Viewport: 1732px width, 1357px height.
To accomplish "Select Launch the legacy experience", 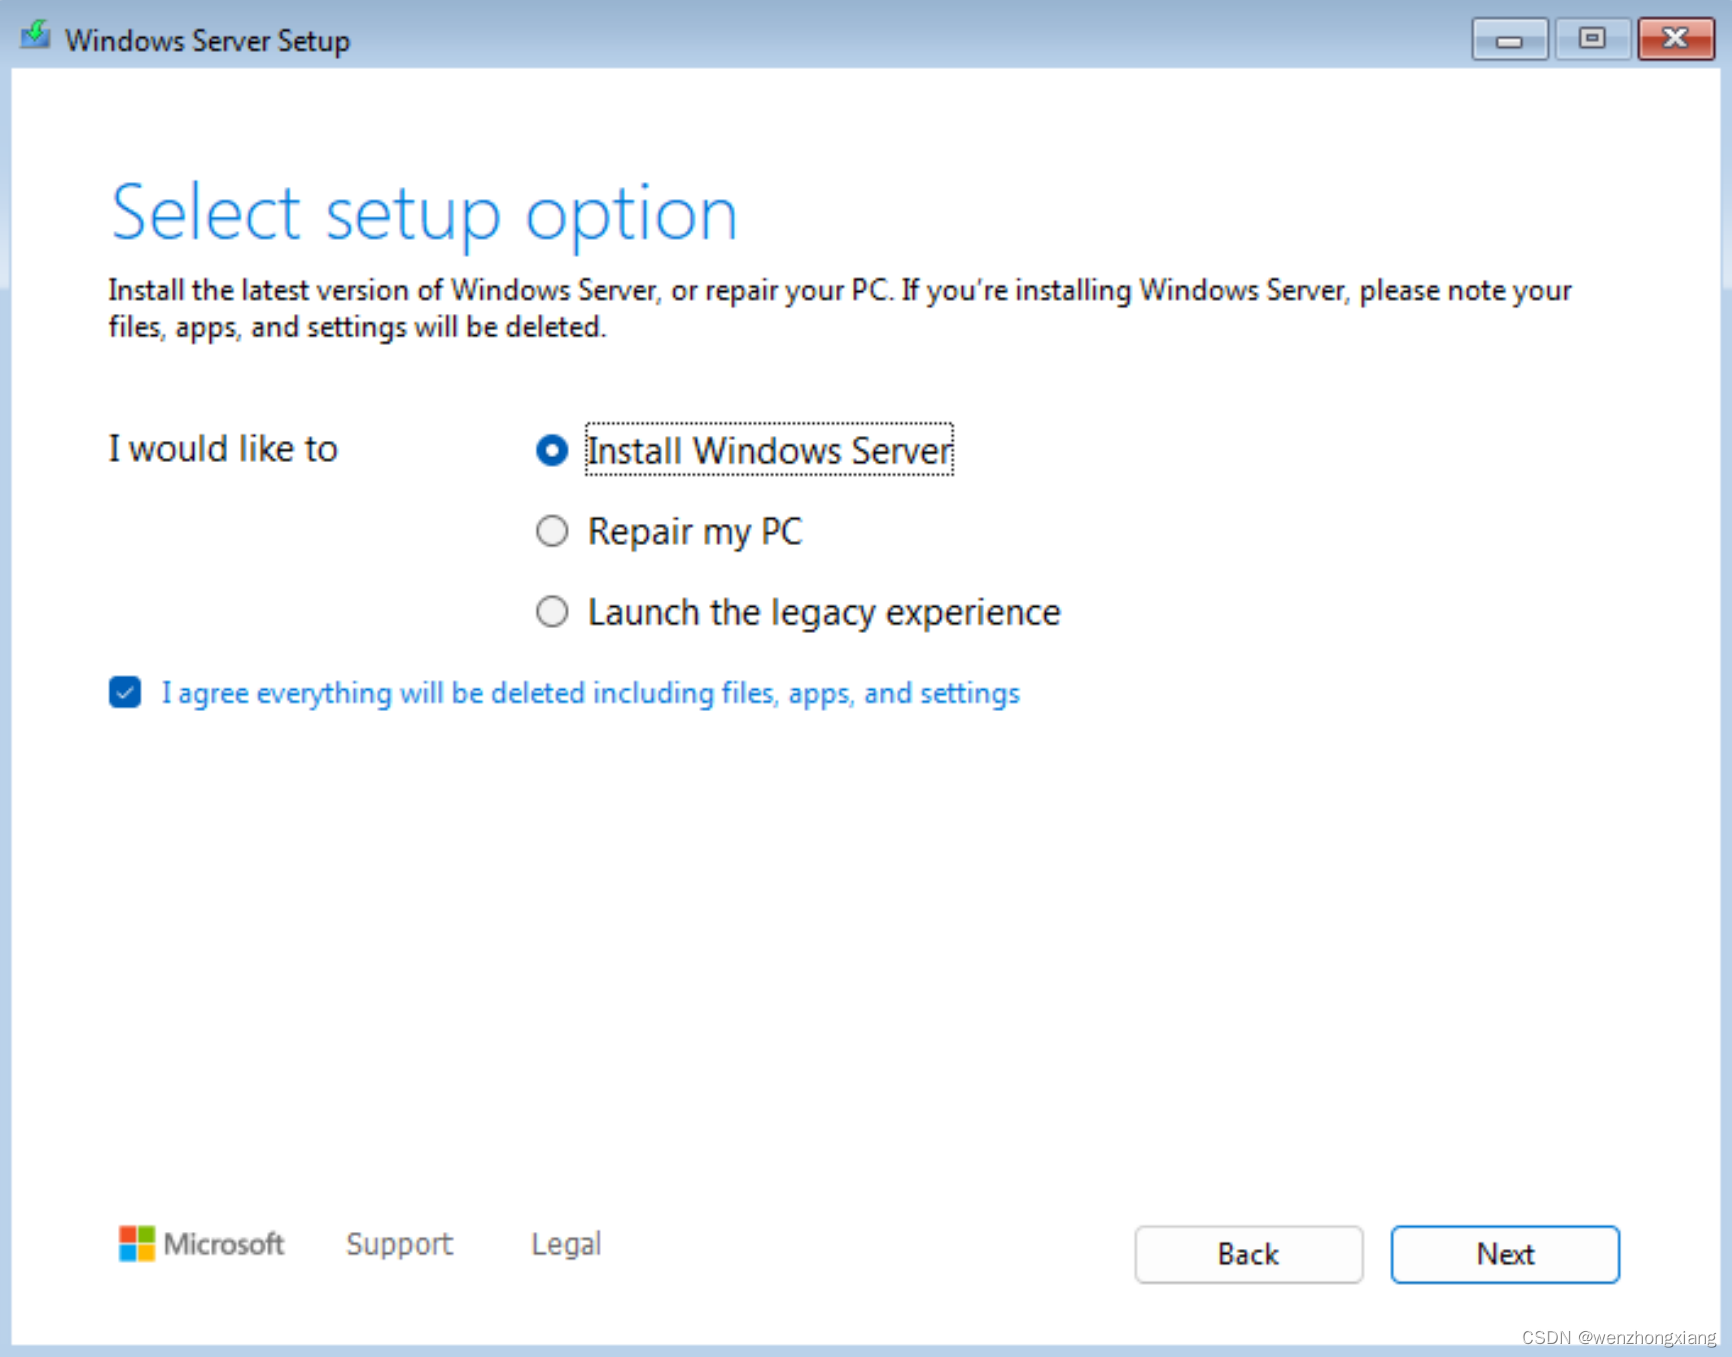I will click(x=551, y=611).
